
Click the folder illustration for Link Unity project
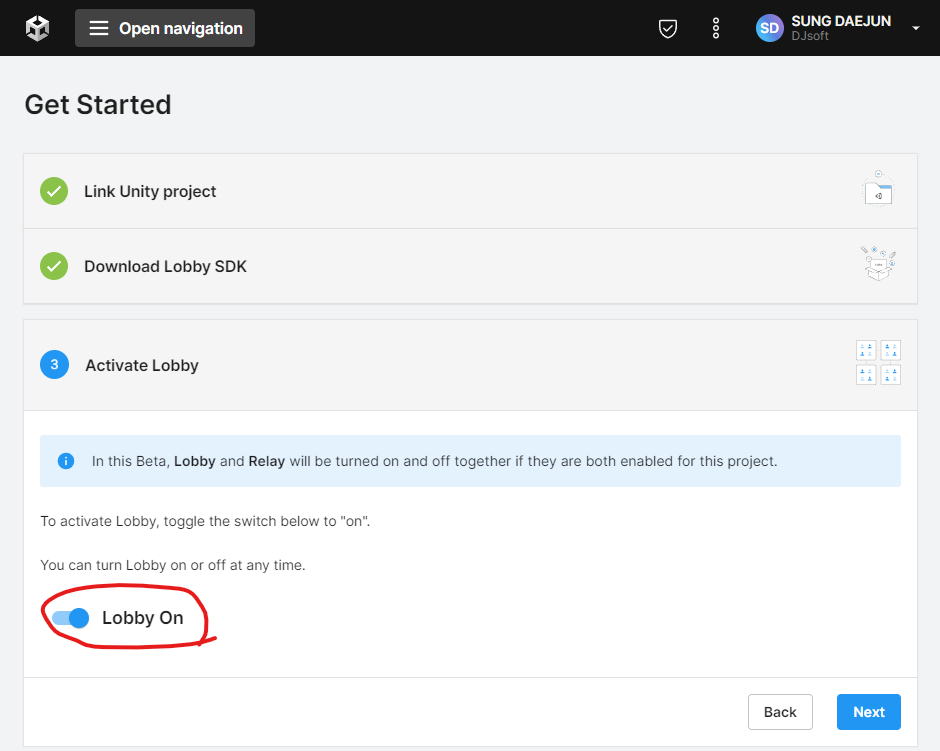878,189
